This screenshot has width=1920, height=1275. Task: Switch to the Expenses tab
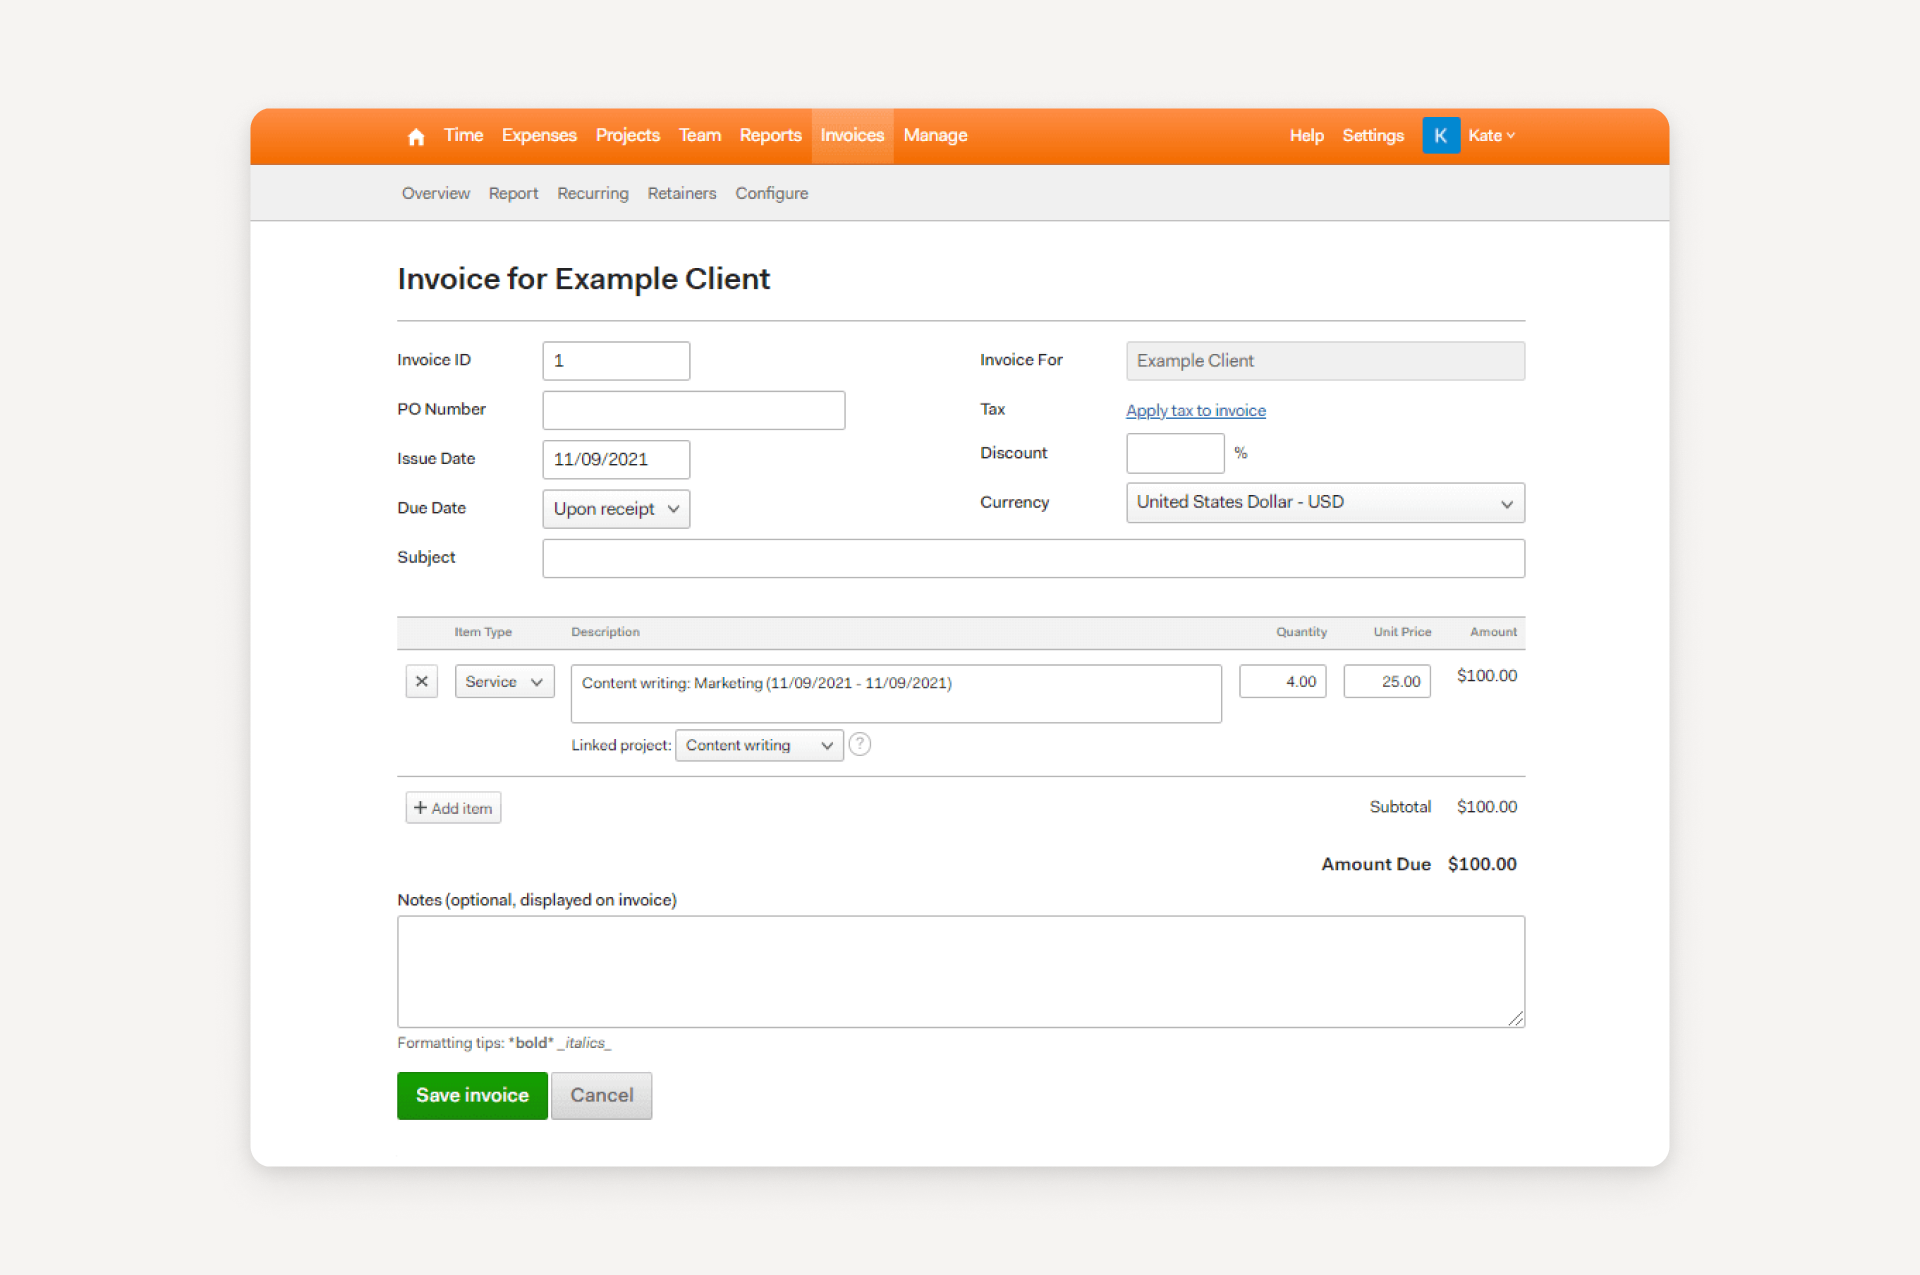click(x=539, y=135)
